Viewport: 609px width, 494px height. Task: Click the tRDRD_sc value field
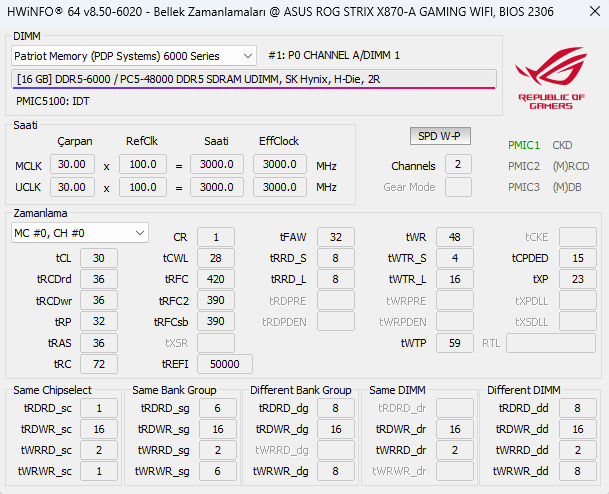click(x=99, y=408)
